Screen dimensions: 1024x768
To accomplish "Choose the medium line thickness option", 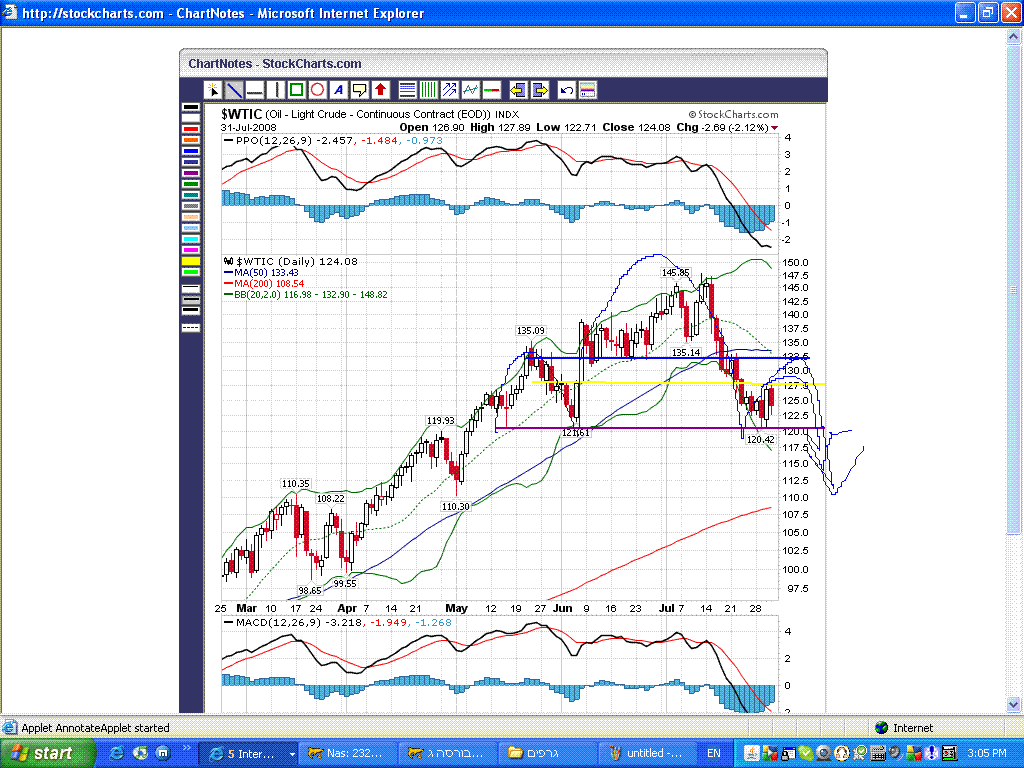I will click(x=191, y=300).
